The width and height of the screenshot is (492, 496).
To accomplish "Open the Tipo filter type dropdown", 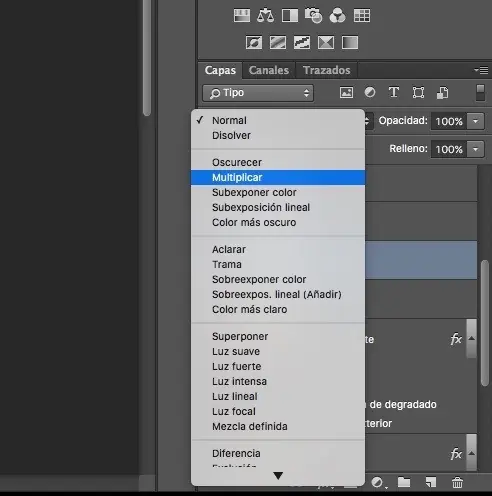I will click(258, 93).
